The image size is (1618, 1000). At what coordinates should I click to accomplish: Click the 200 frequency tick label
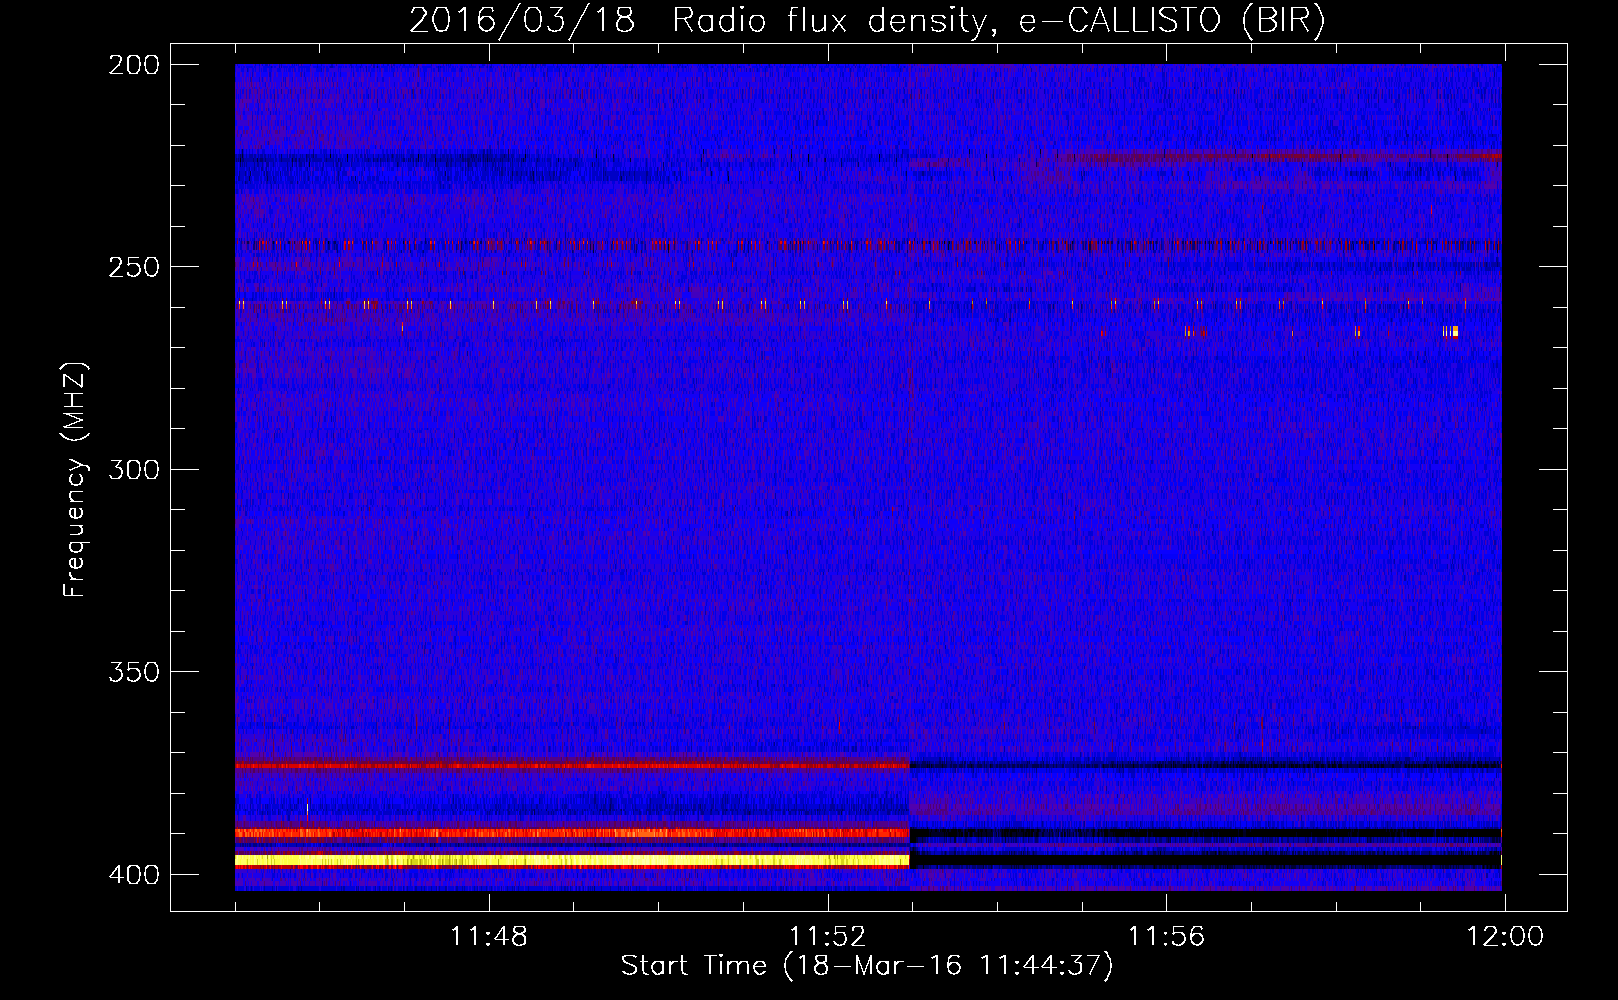click(x=134, y=65)
